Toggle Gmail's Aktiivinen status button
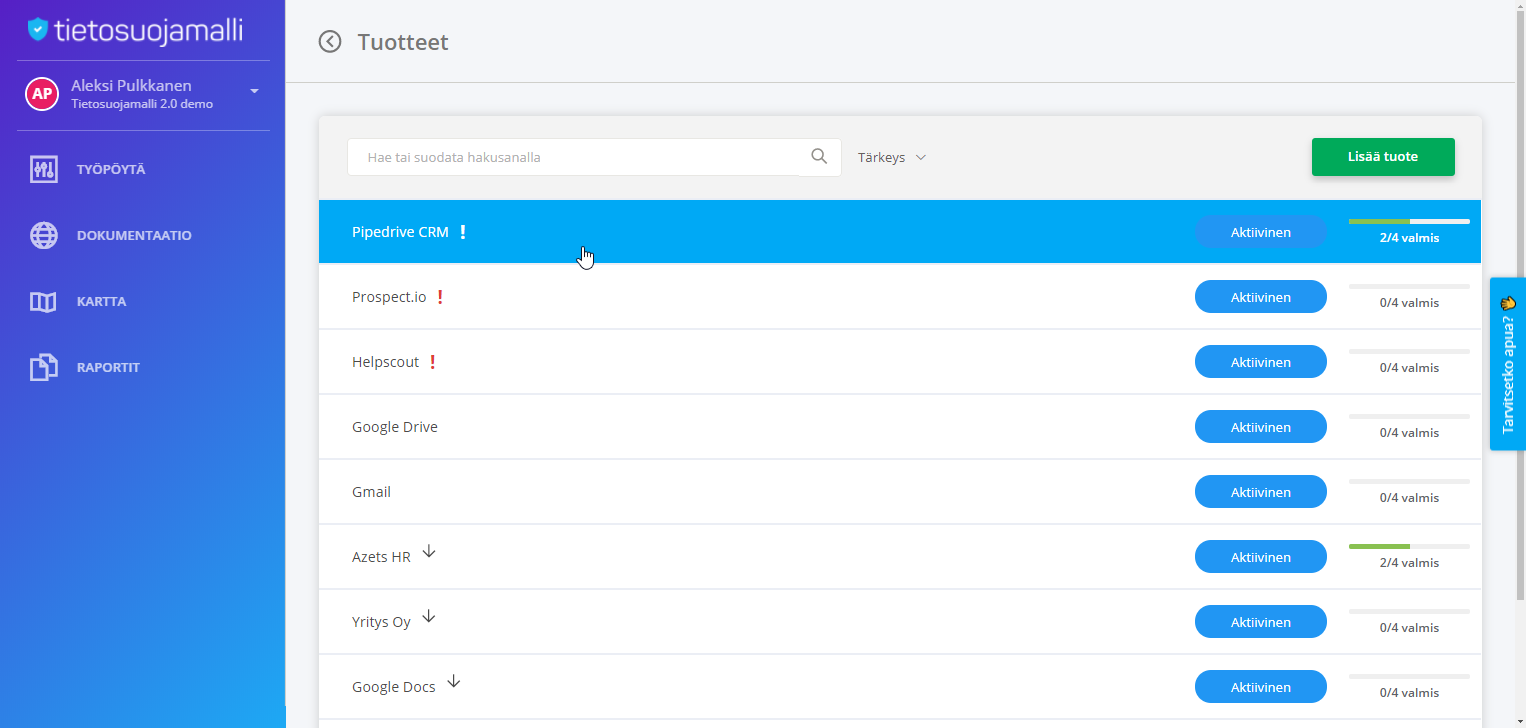The image size is (1526, 728). (x=1261, y=492)
